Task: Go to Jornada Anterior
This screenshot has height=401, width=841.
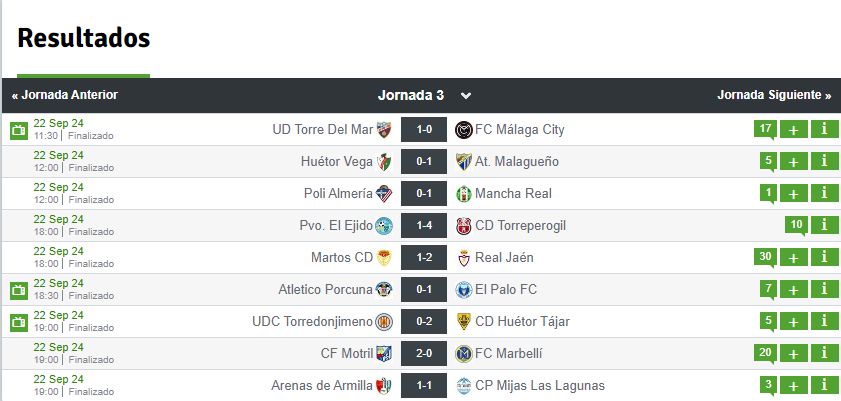Action: tap(65, 95)
